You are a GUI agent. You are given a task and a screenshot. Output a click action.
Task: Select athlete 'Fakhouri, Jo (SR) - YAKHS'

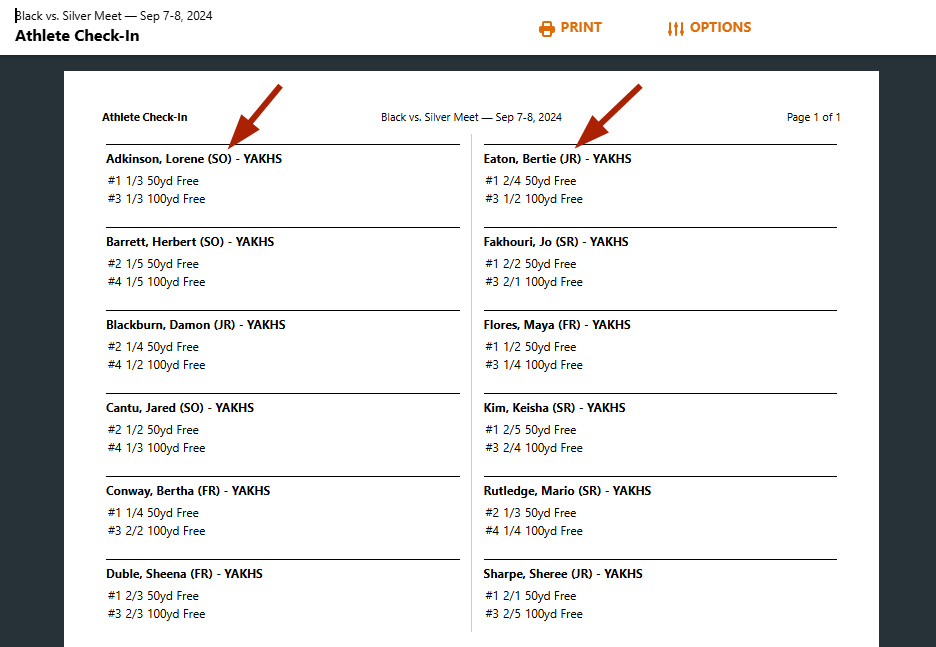click(x=556, y=242)
